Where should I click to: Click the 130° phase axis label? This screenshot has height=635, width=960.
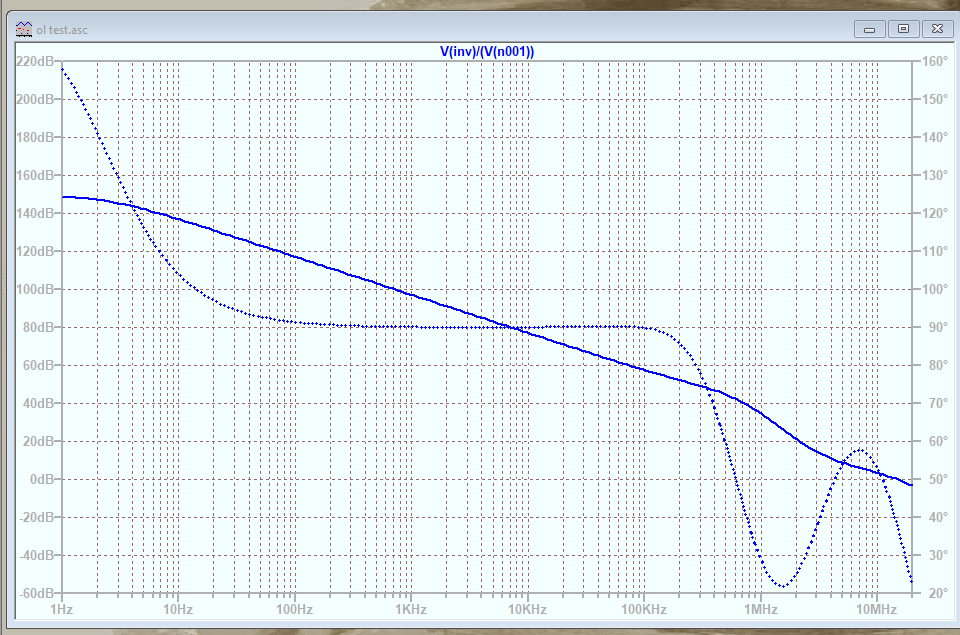[935, 175]
